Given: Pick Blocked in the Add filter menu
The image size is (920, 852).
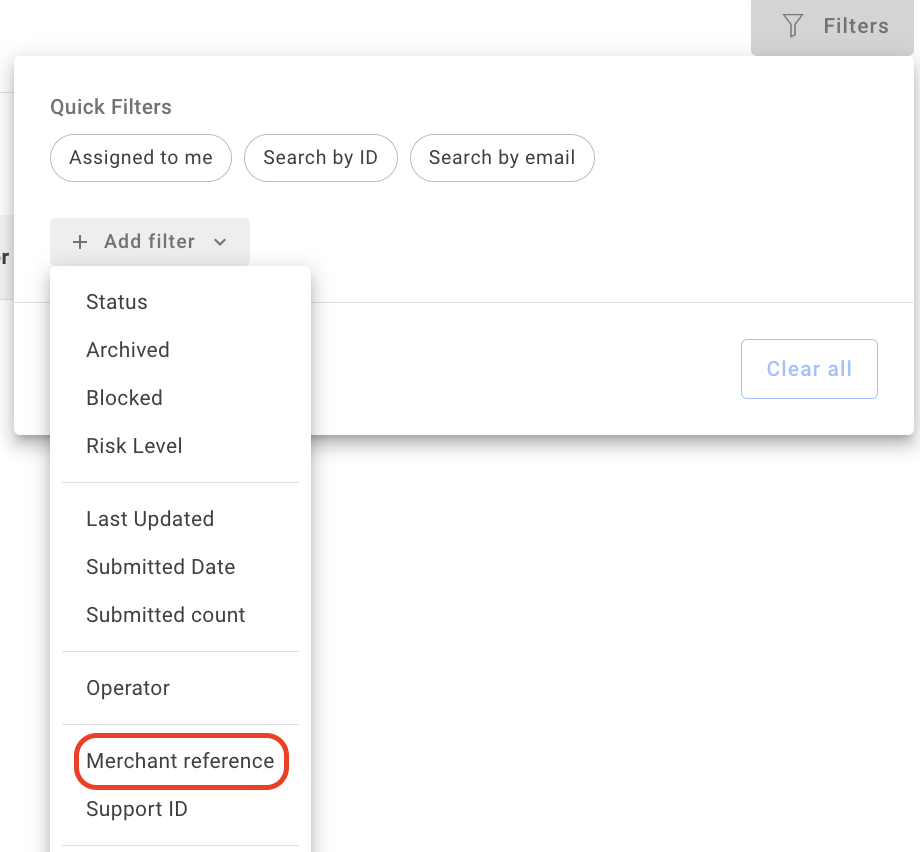Looking at the screenshot, I should click(124, 397).
